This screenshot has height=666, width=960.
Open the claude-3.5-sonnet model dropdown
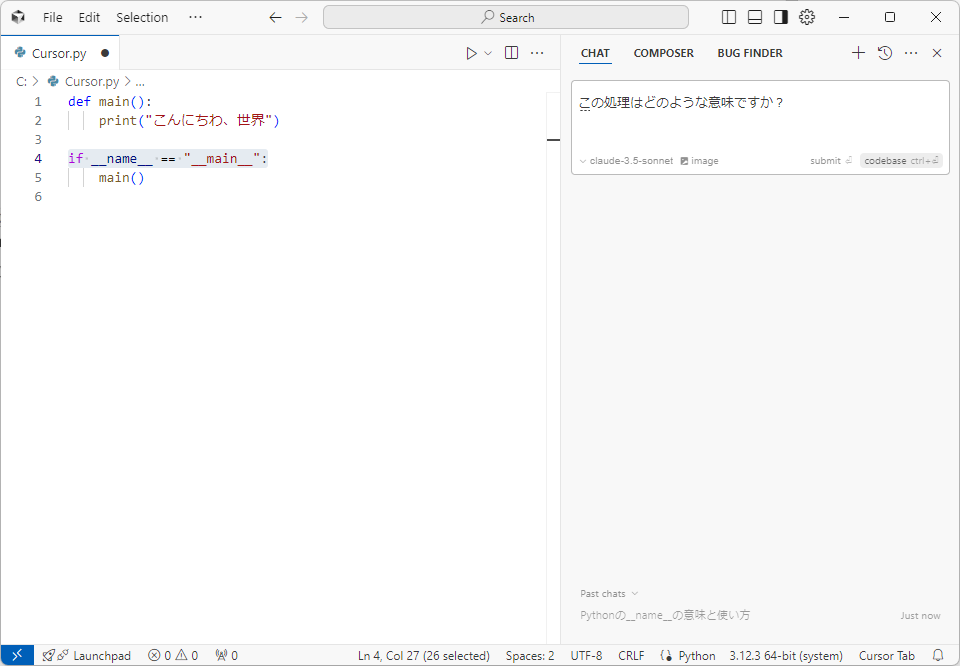pyautogui.click(x=626, y=161)
